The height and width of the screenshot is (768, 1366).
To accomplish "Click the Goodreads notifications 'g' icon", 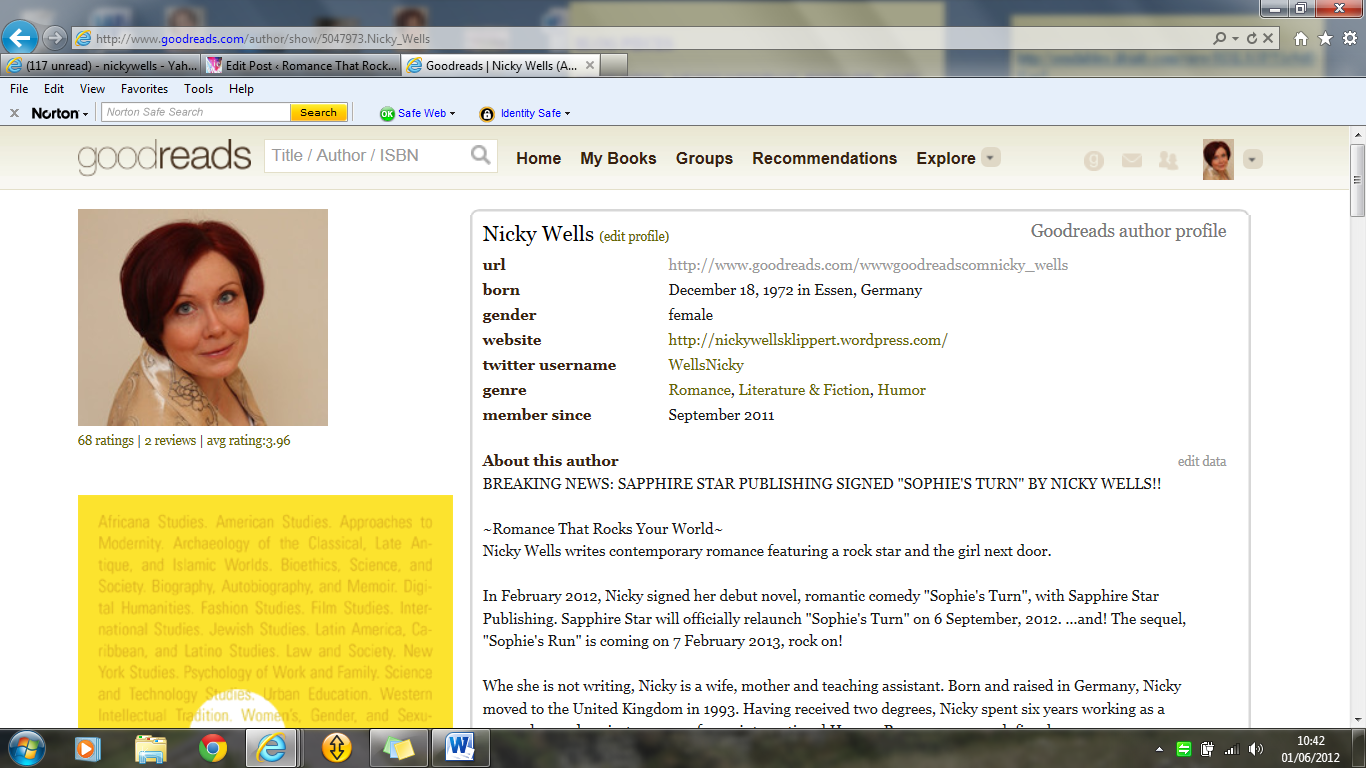I will coord(1094,160).
